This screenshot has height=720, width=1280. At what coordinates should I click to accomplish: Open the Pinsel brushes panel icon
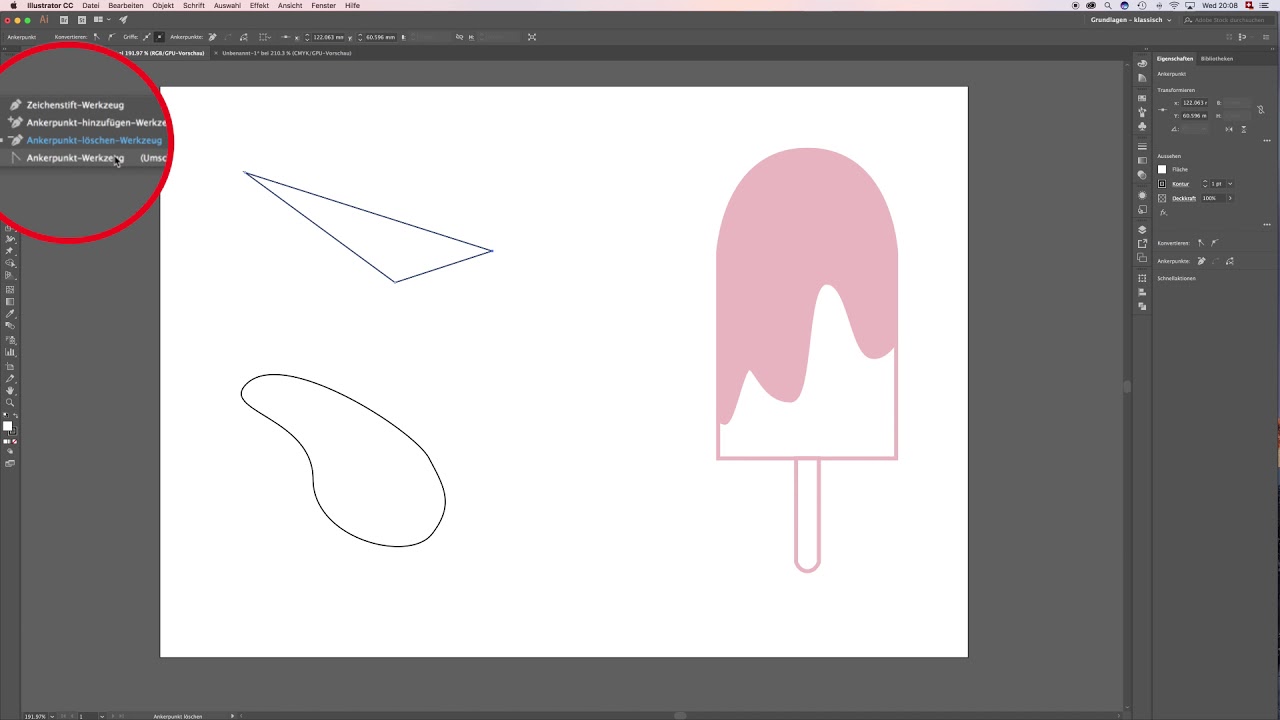pos(1142,112)
